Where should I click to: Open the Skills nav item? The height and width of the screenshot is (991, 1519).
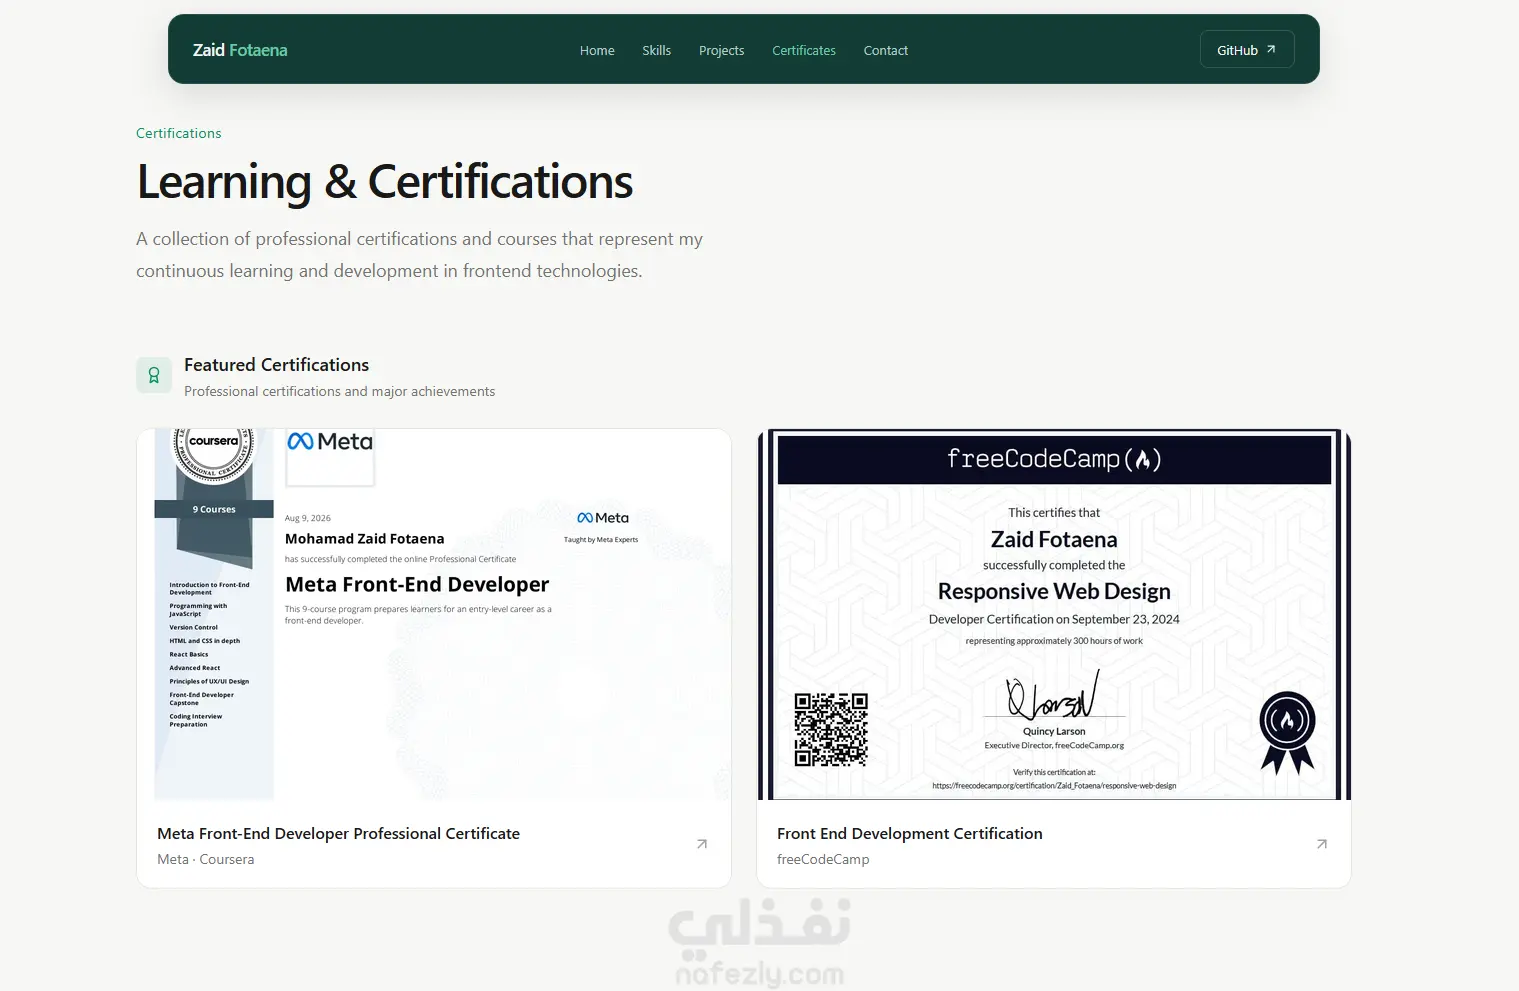656,50
